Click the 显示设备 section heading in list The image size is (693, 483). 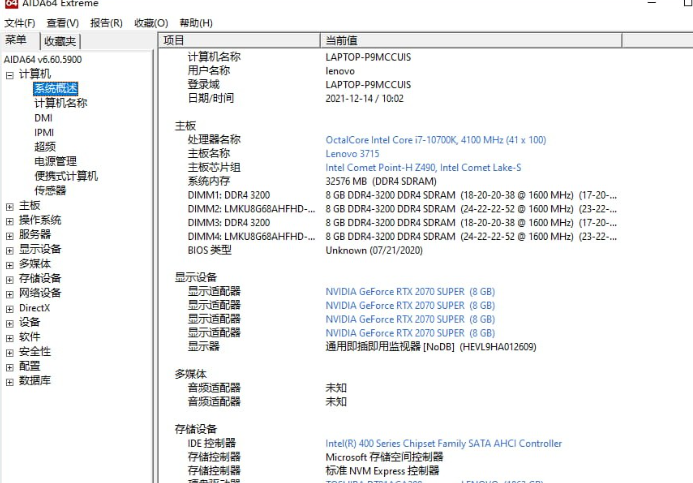[196, 278]
